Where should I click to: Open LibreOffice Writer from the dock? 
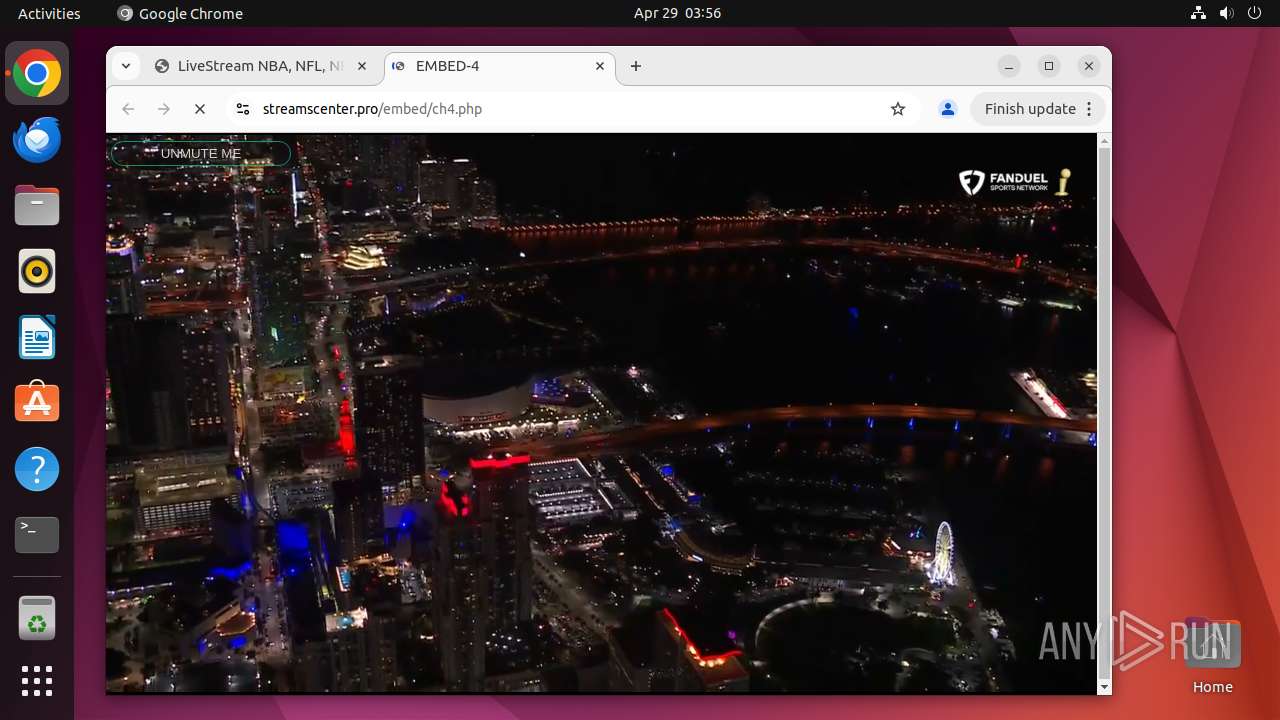coord(37,337)
